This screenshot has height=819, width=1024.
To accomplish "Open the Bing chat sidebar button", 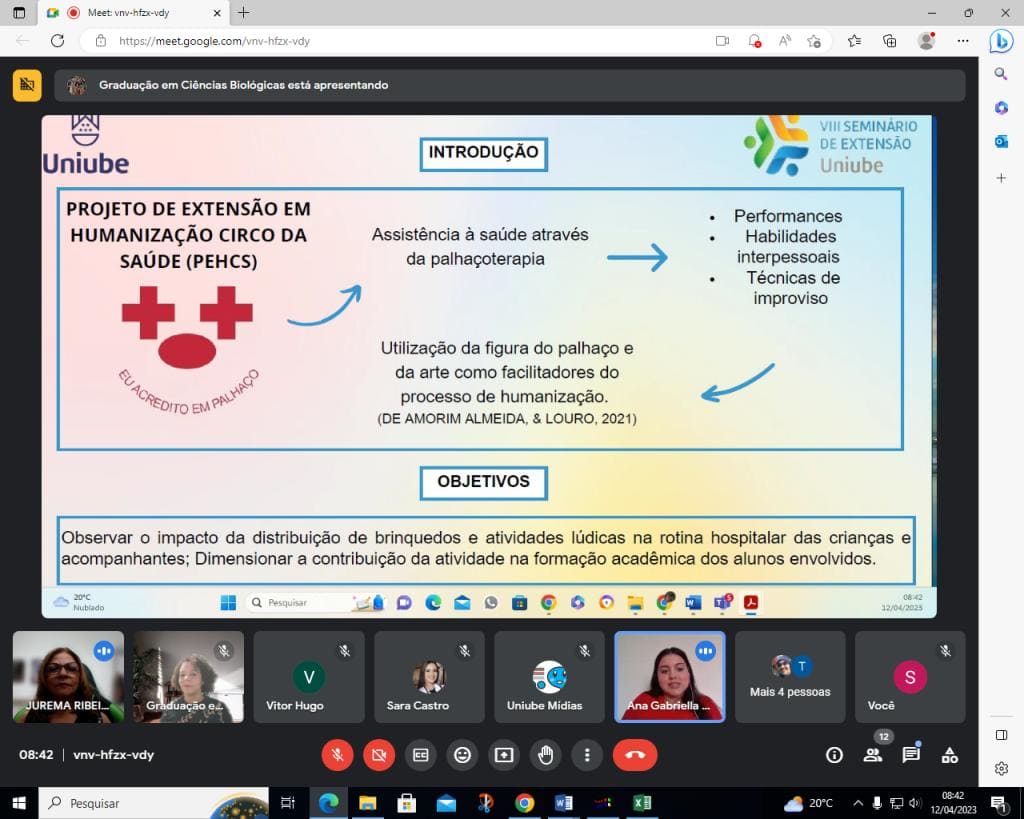I will [x=1001, y=41].
